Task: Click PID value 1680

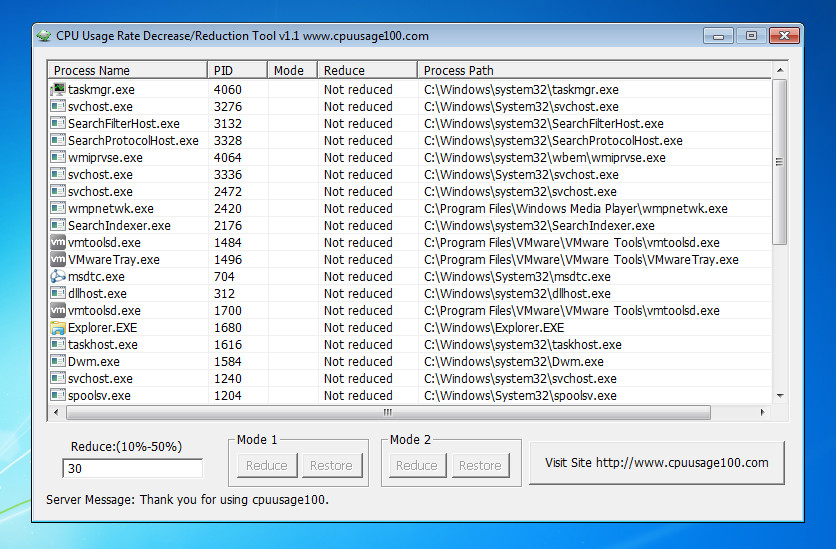Action: pyautogui.click(x=228, y=328)
